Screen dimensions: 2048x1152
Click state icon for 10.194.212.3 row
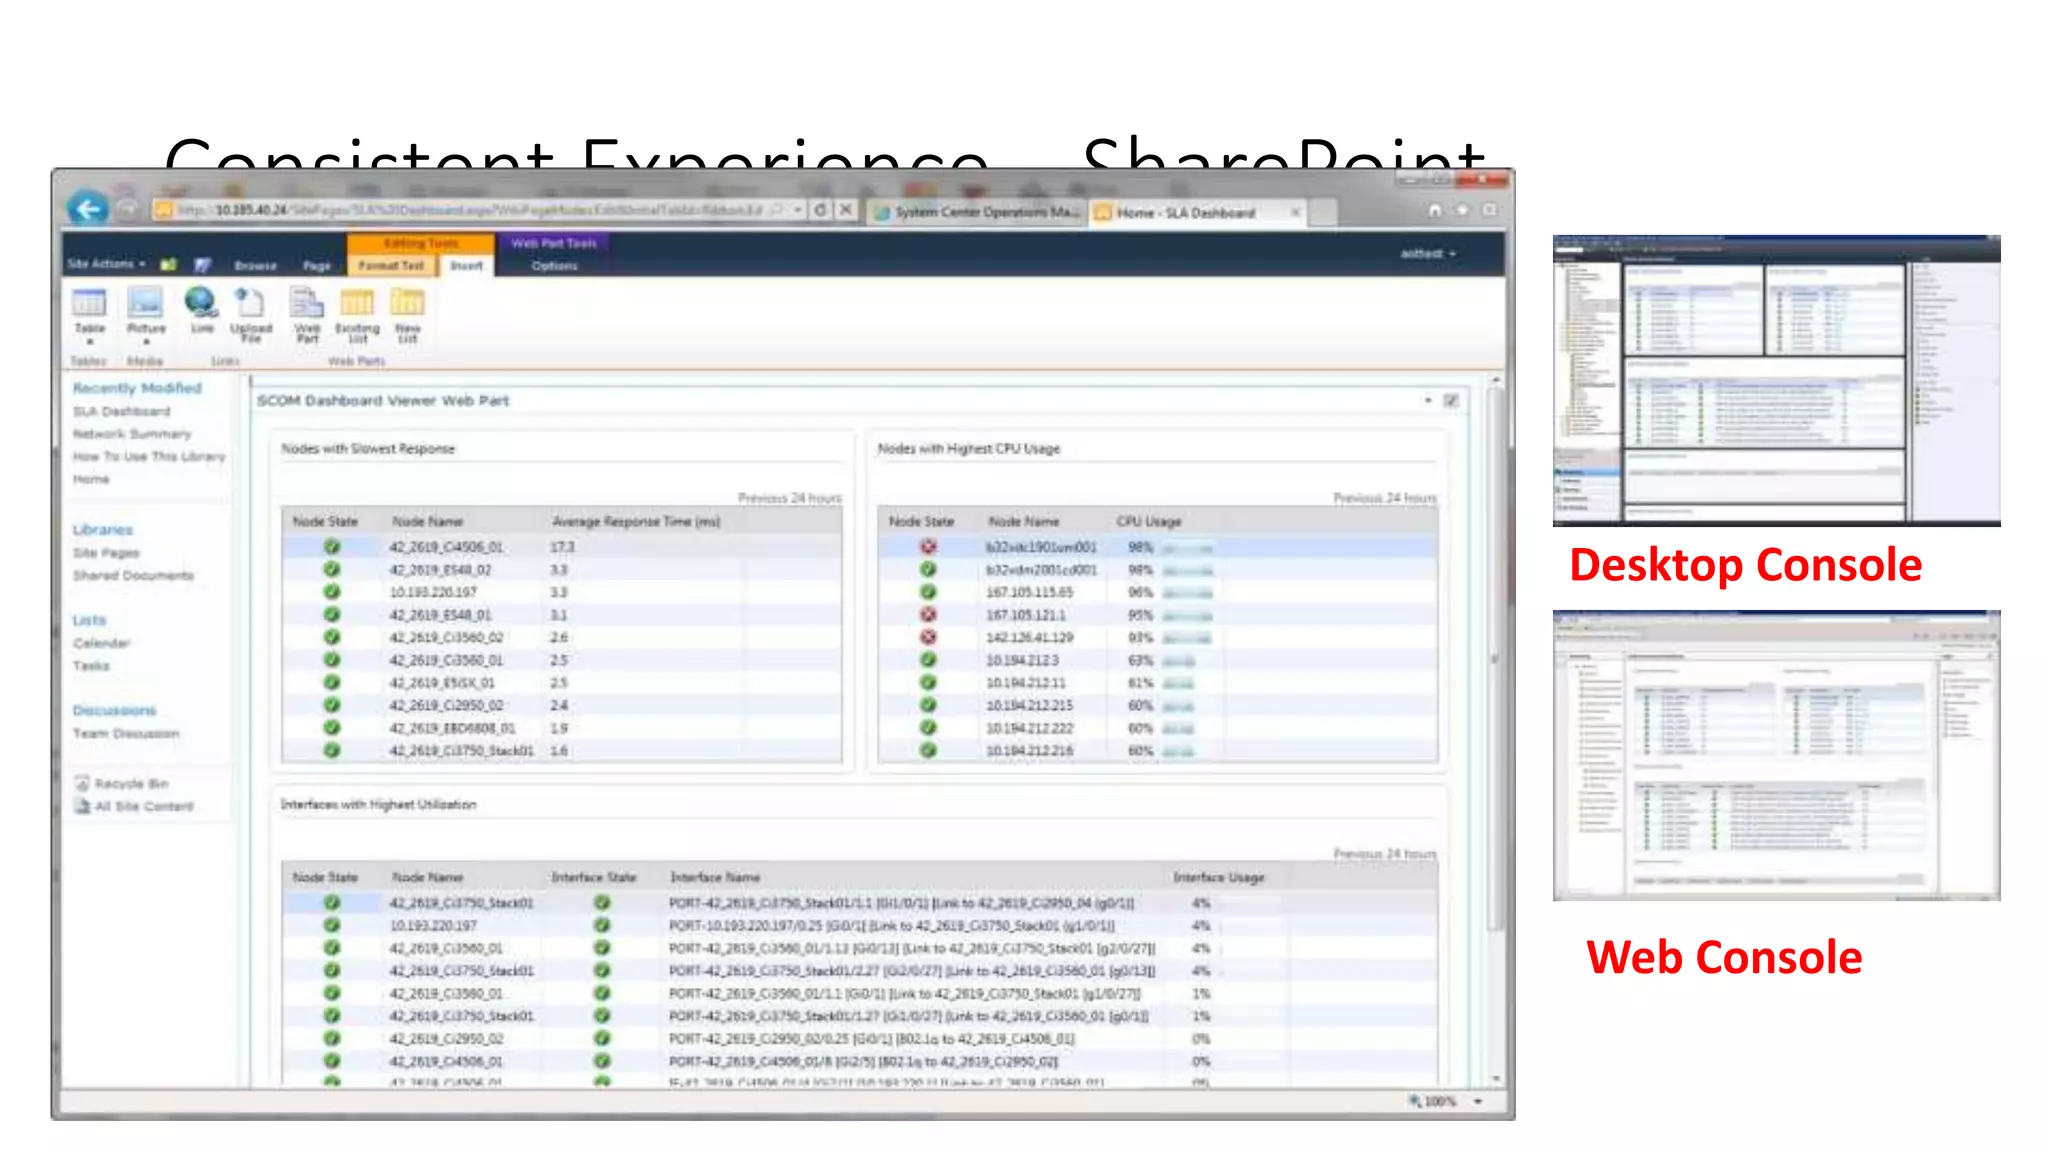click(x=928, y=660)
